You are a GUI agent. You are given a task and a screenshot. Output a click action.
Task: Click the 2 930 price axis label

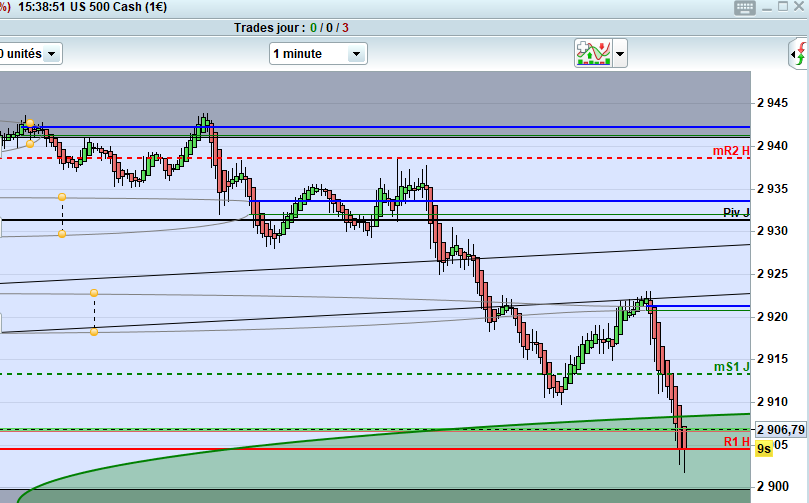click(x=772, y=231)
